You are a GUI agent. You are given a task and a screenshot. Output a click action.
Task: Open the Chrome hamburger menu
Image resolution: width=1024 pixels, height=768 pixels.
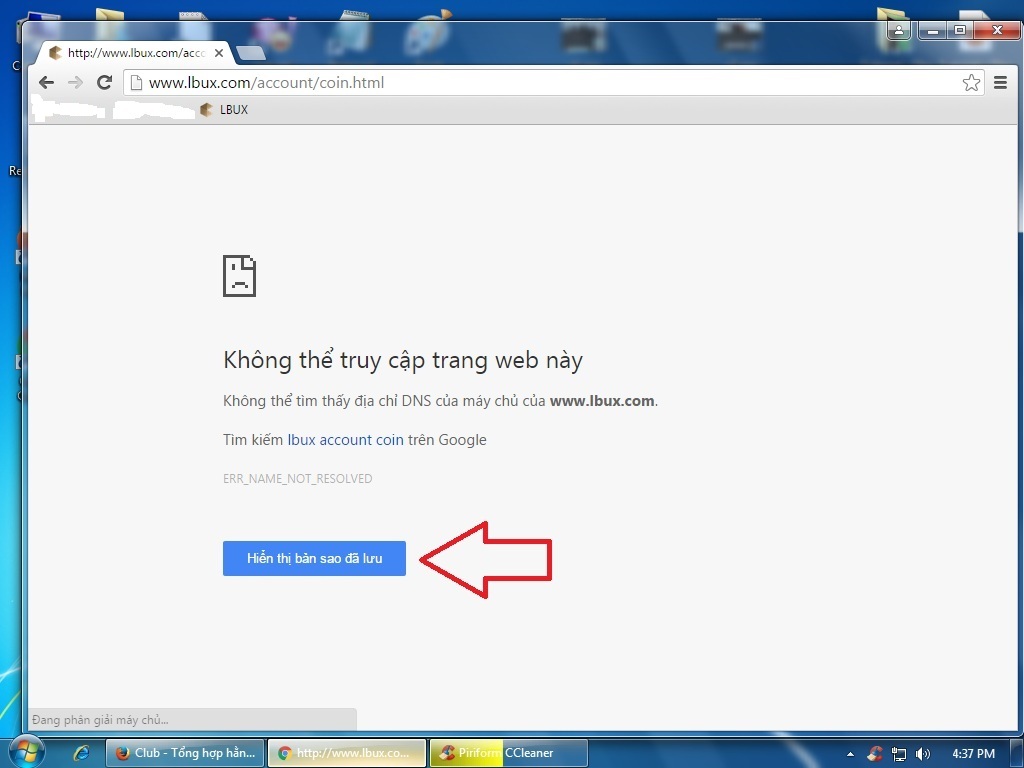tap(1000, 82)
